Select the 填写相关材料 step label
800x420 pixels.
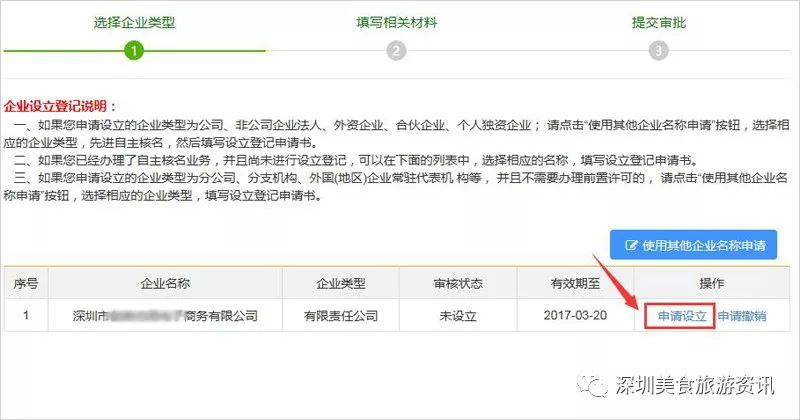point(396,22)
